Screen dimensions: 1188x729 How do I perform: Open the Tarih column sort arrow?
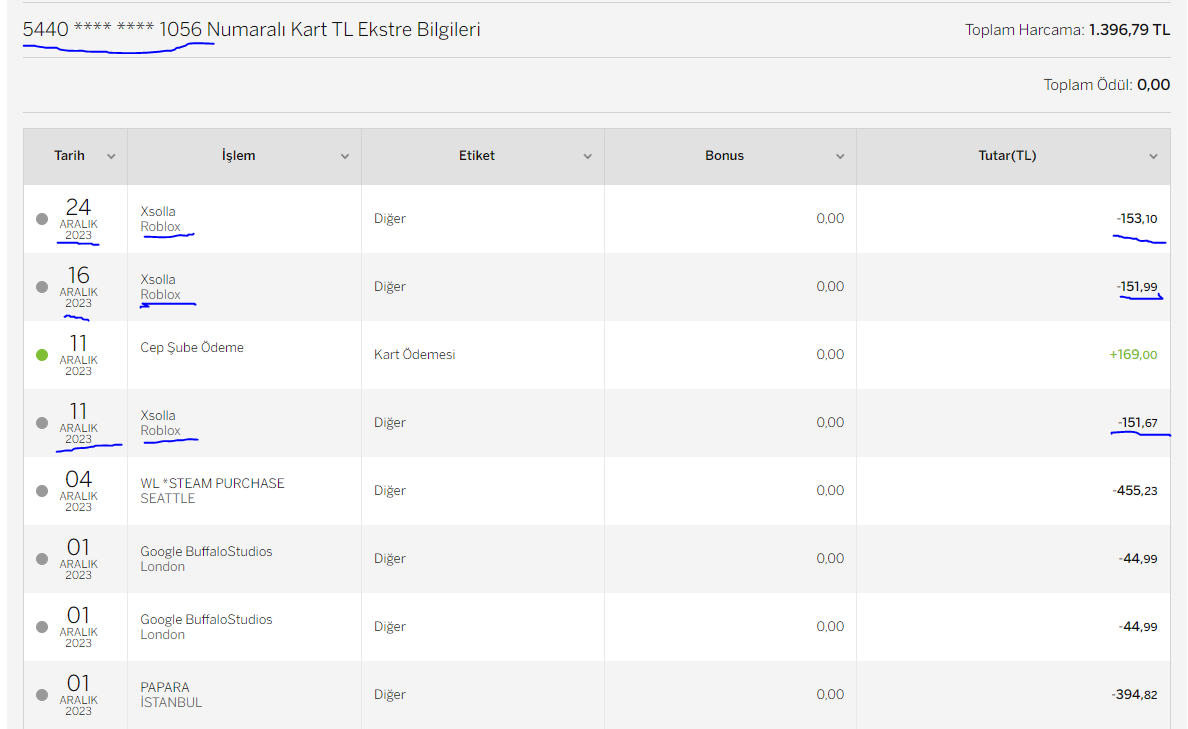pyautogui.click(x=111, y=156)
